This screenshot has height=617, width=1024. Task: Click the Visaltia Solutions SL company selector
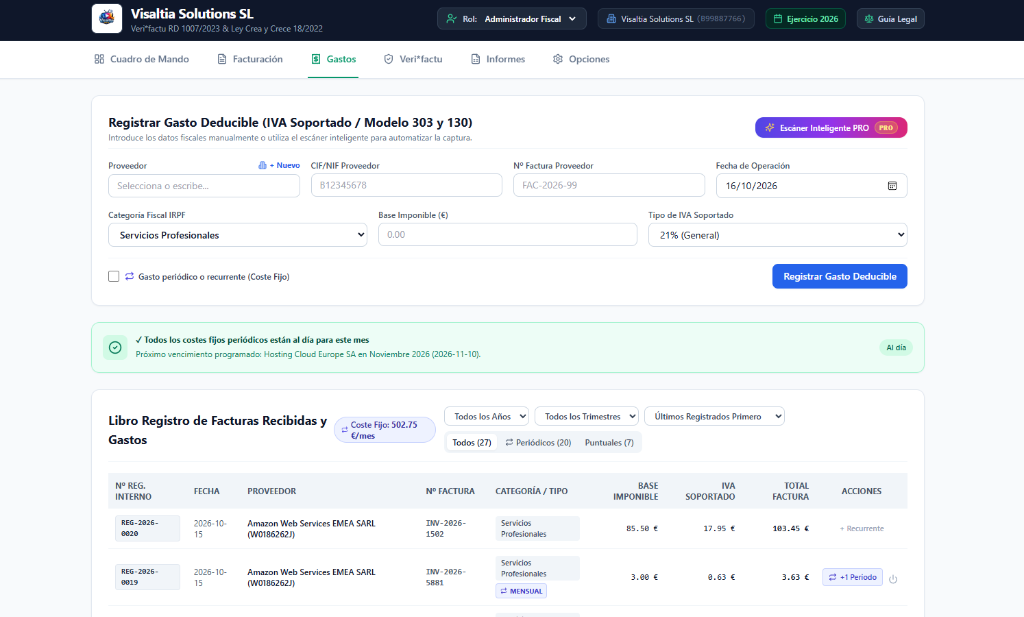tap(675, 19)
